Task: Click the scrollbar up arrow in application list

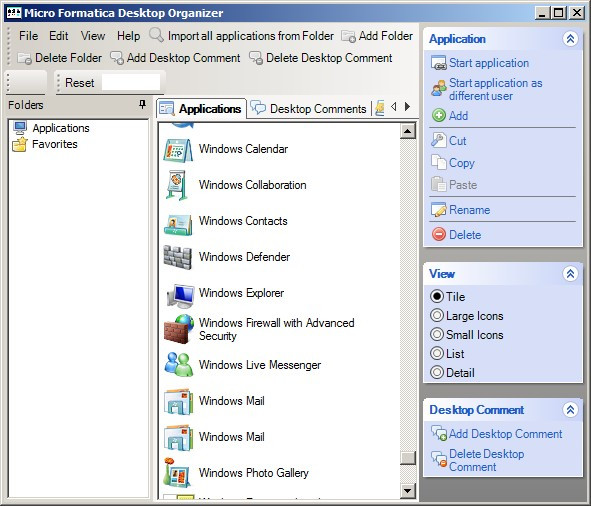Action: pyautogui.click(x=407, y=132)
